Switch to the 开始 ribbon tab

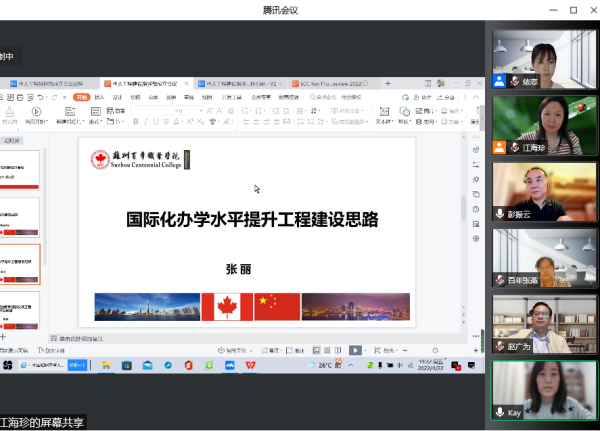(x=81, y=97)
